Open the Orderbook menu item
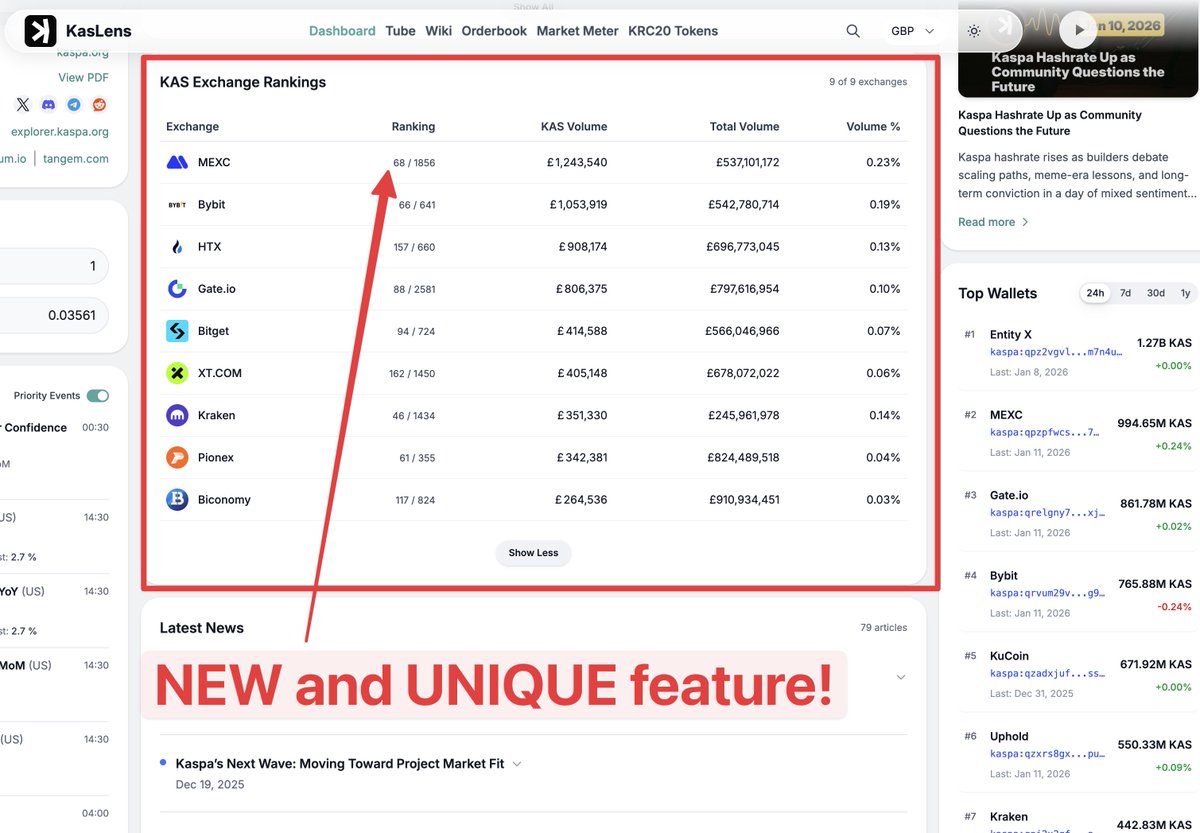 pos(494,31)
